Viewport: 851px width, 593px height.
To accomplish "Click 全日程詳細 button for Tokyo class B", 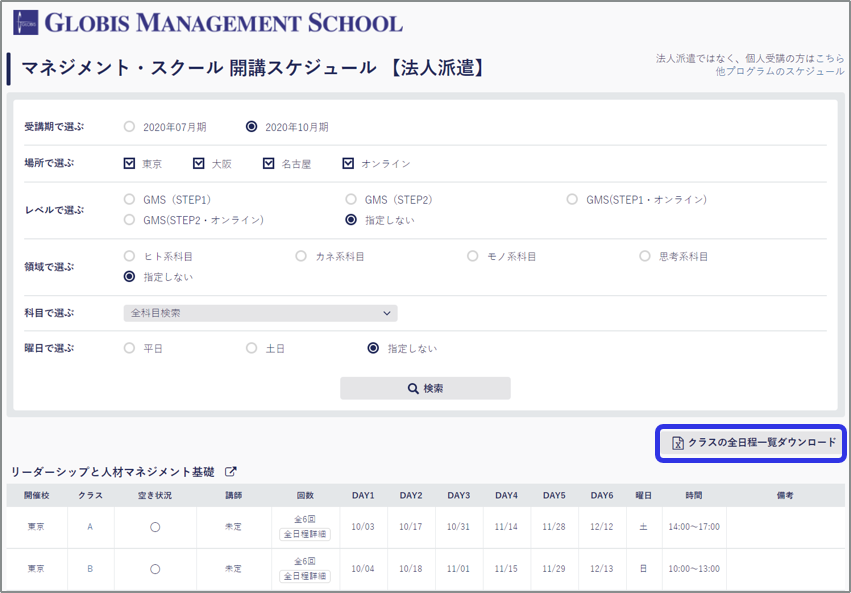I will point(305,576).
